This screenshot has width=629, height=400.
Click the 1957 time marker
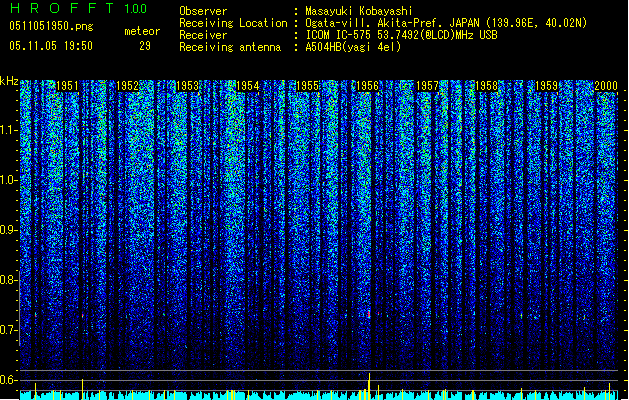tap(427, 86)
